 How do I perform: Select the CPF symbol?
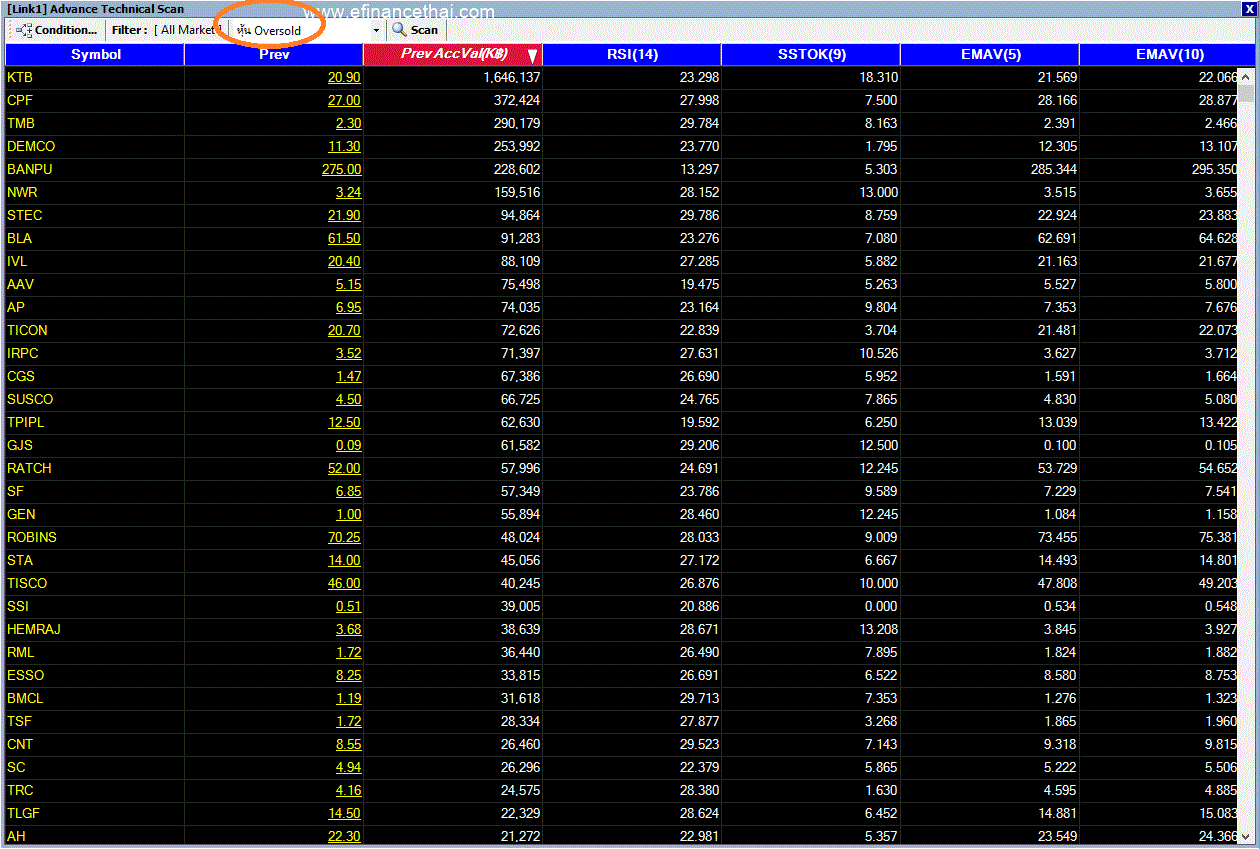[19, 100]
